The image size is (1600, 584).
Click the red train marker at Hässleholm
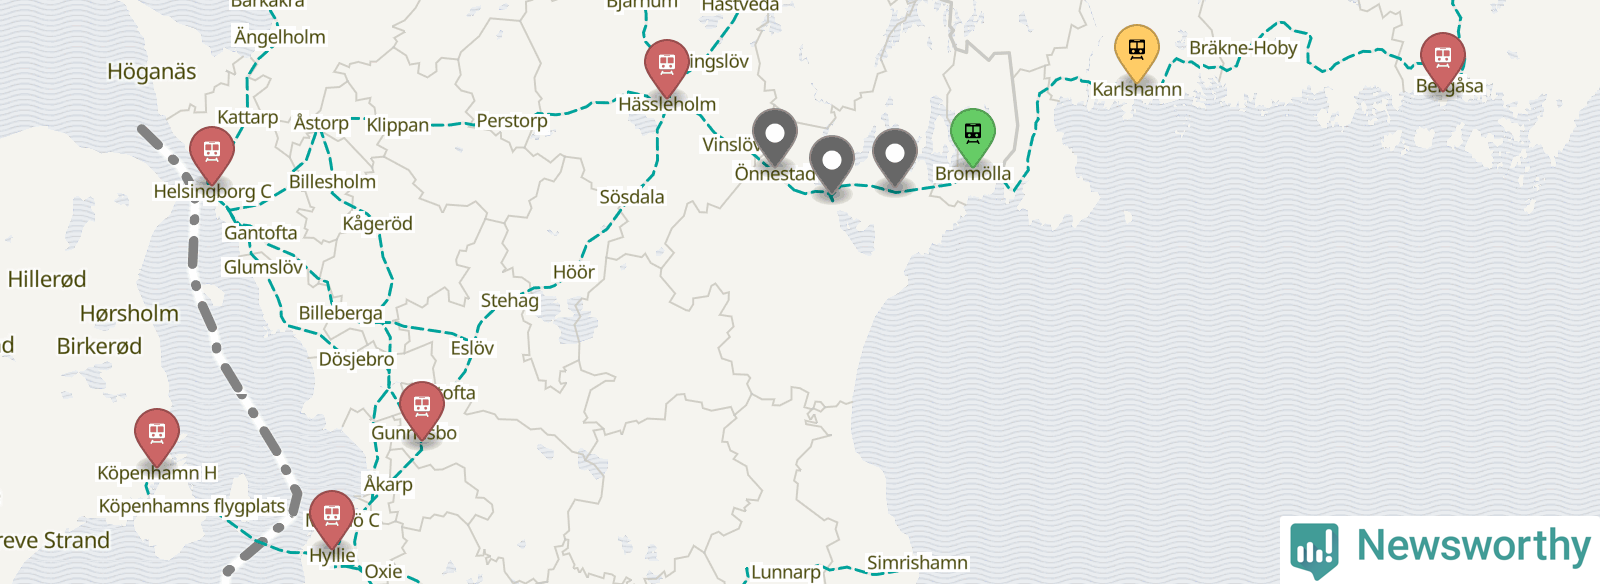pyautogui.click(x=667, y=67)
